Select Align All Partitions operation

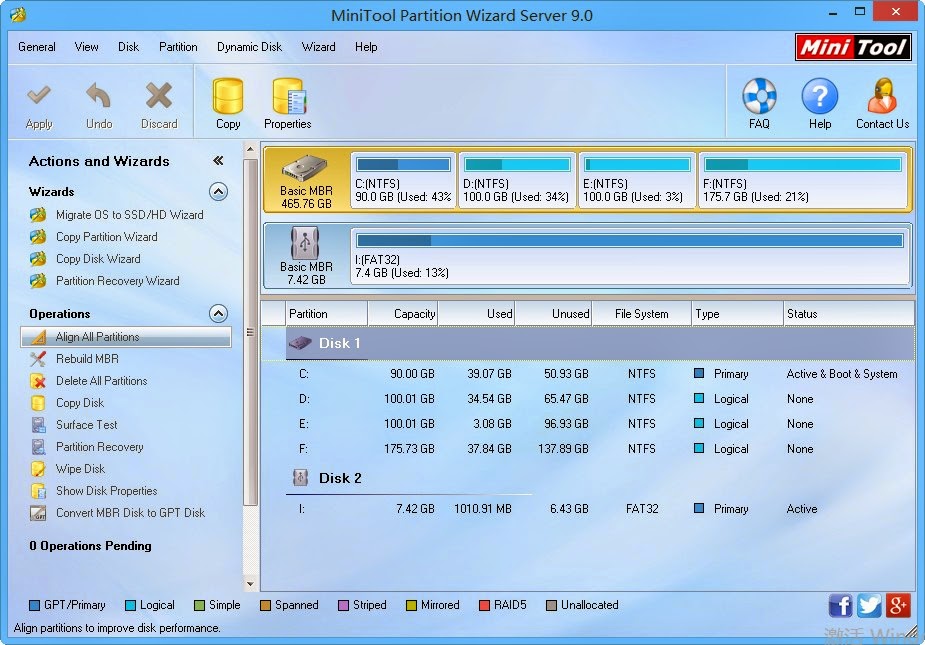126,337
